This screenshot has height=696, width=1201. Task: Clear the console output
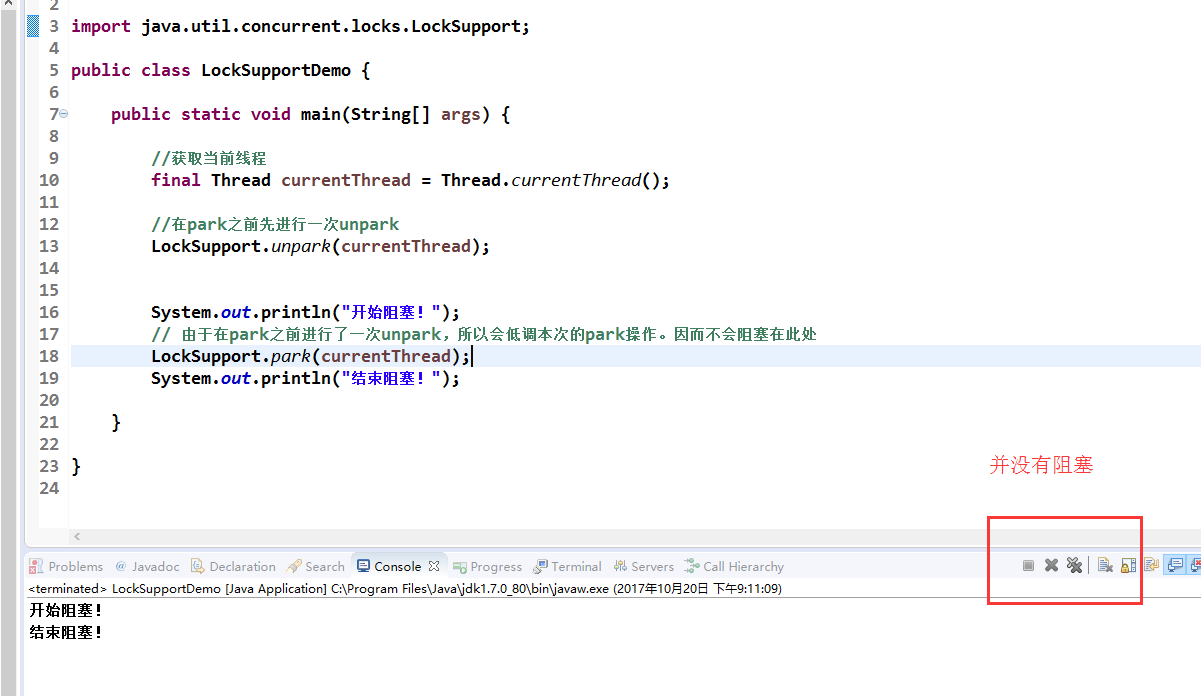point(1104,566)
